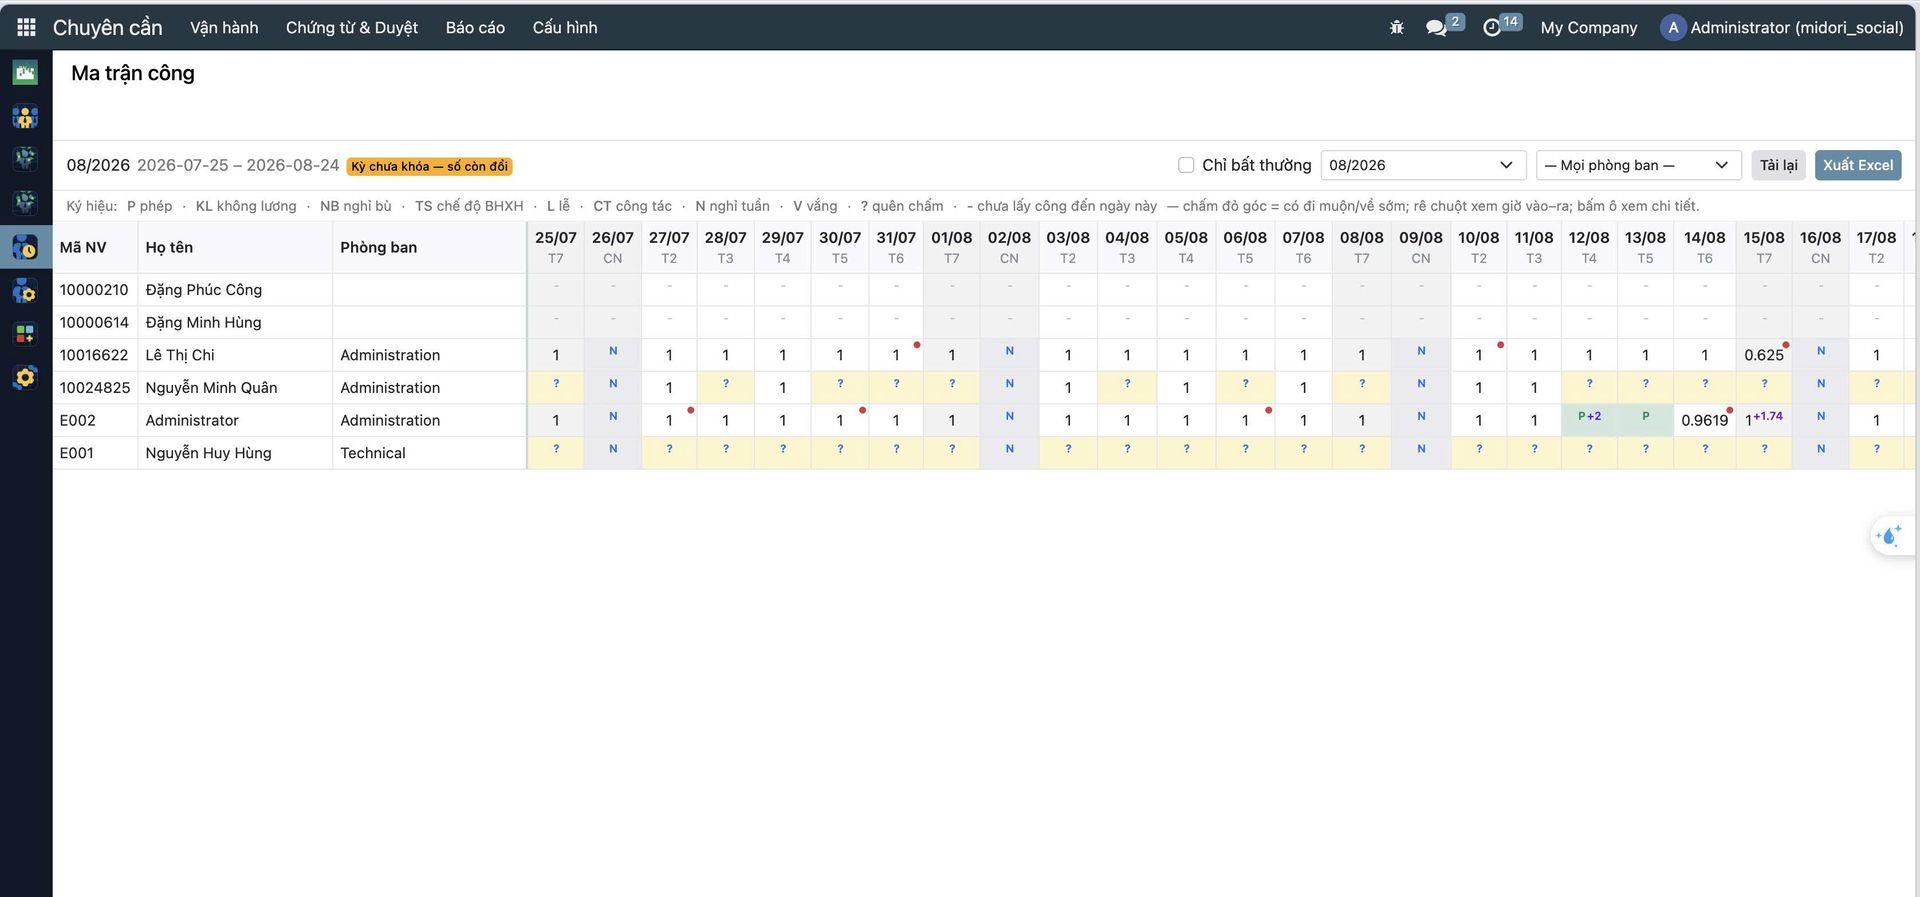The width and height of the screenshot is (1920, 897).
Task: Click employee code 10000614
Action: point(94,322)
